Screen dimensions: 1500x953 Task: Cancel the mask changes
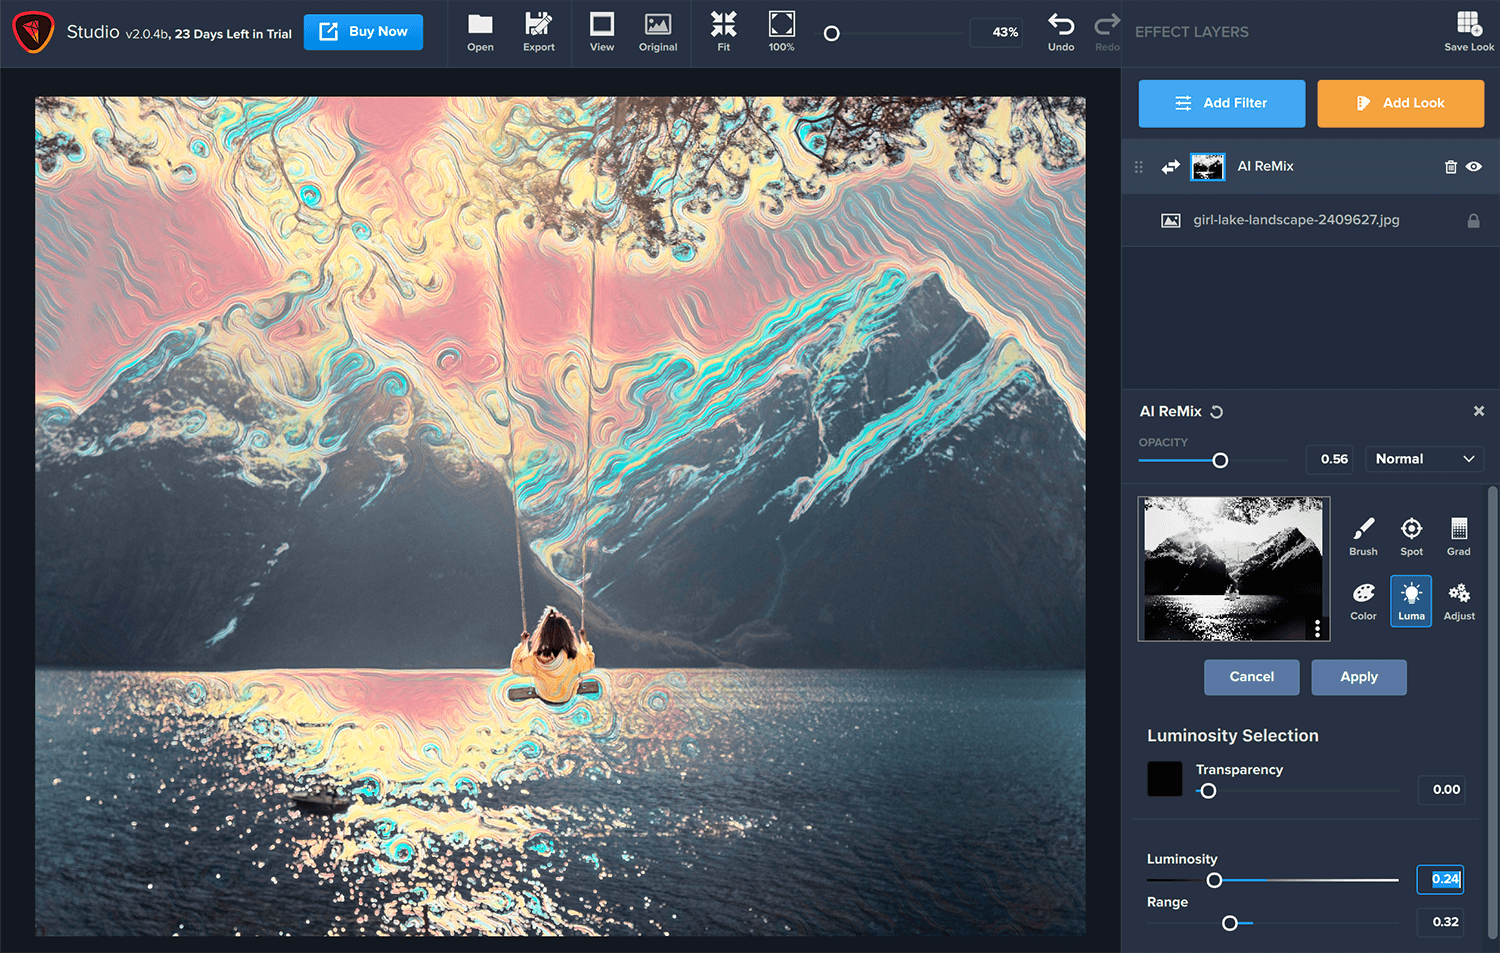pos(1251,677)
